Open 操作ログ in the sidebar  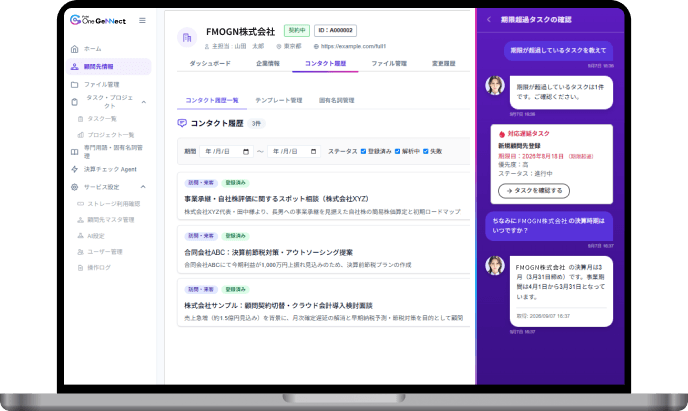99,268
